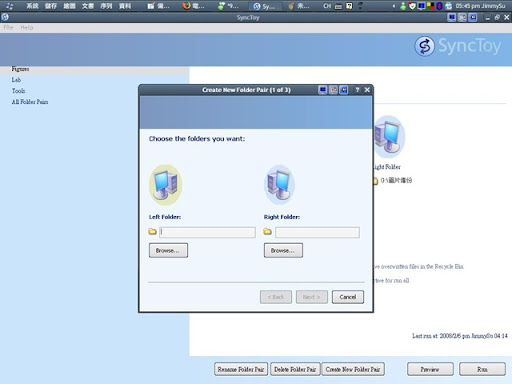
Task: Click folder icon beside Right Folder field
Action: (x=267, y=231)
